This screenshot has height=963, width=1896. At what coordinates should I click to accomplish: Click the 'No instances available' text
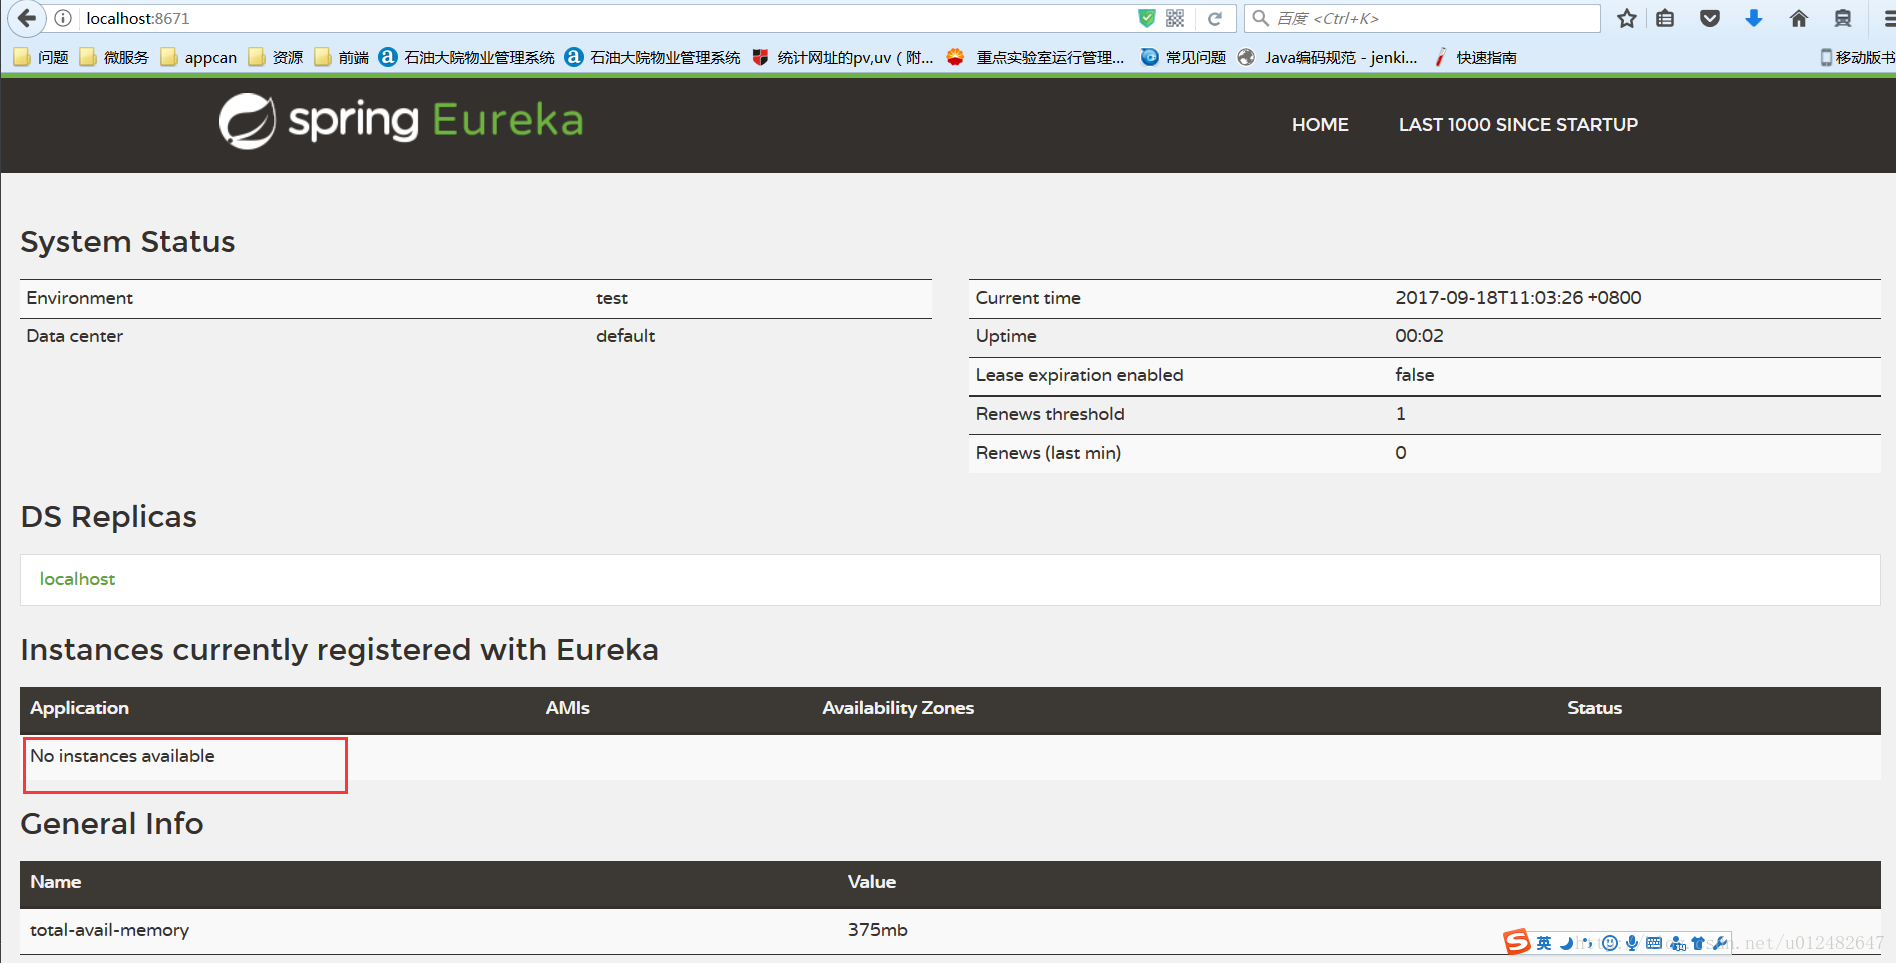click(122, 756)
